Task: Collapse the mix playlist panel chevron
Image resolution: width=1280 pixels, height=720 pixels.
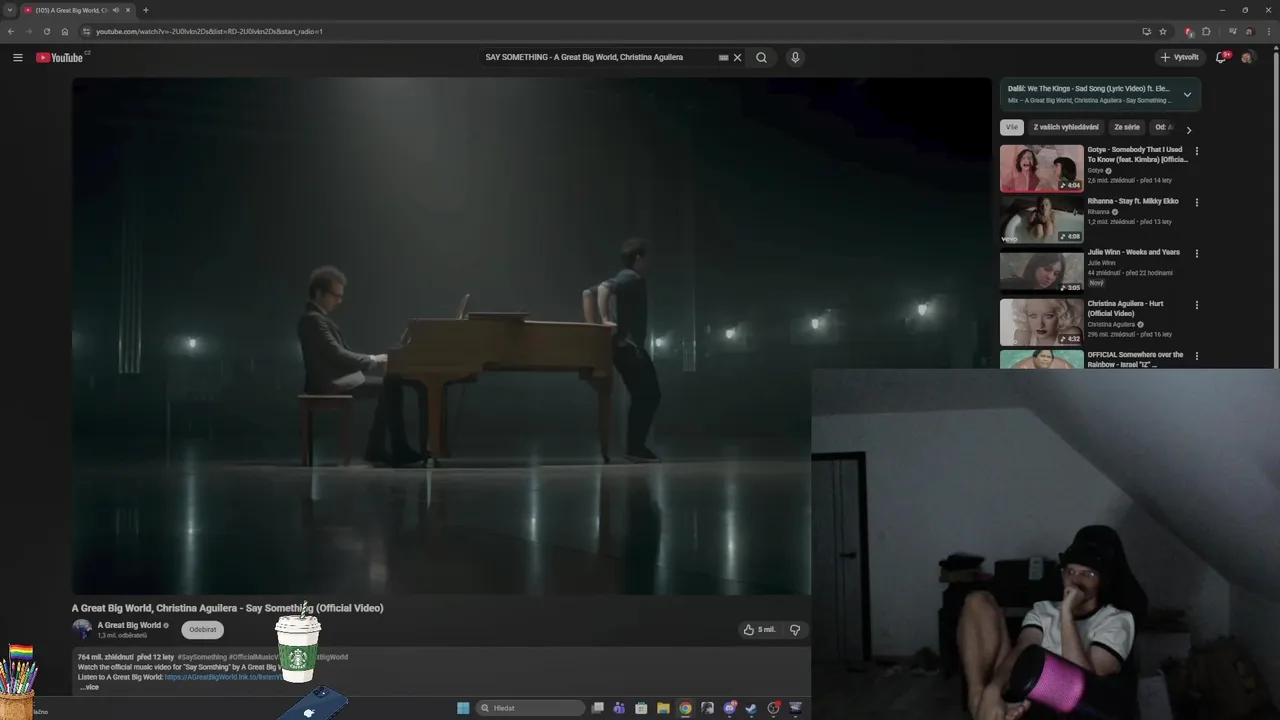Action: click(1187, 95)
